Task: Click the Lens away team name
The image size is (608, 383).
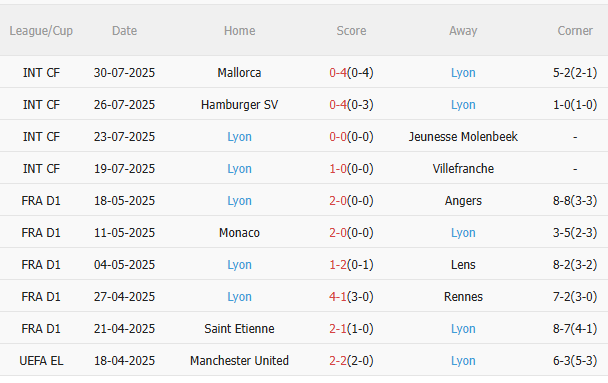Action: [463, 264]
